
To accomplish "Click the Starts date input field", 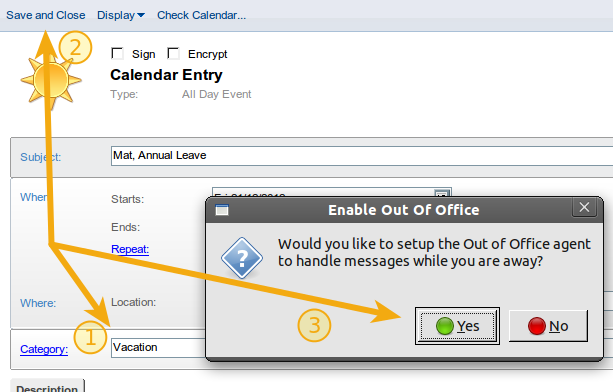I will click(323, 192).
